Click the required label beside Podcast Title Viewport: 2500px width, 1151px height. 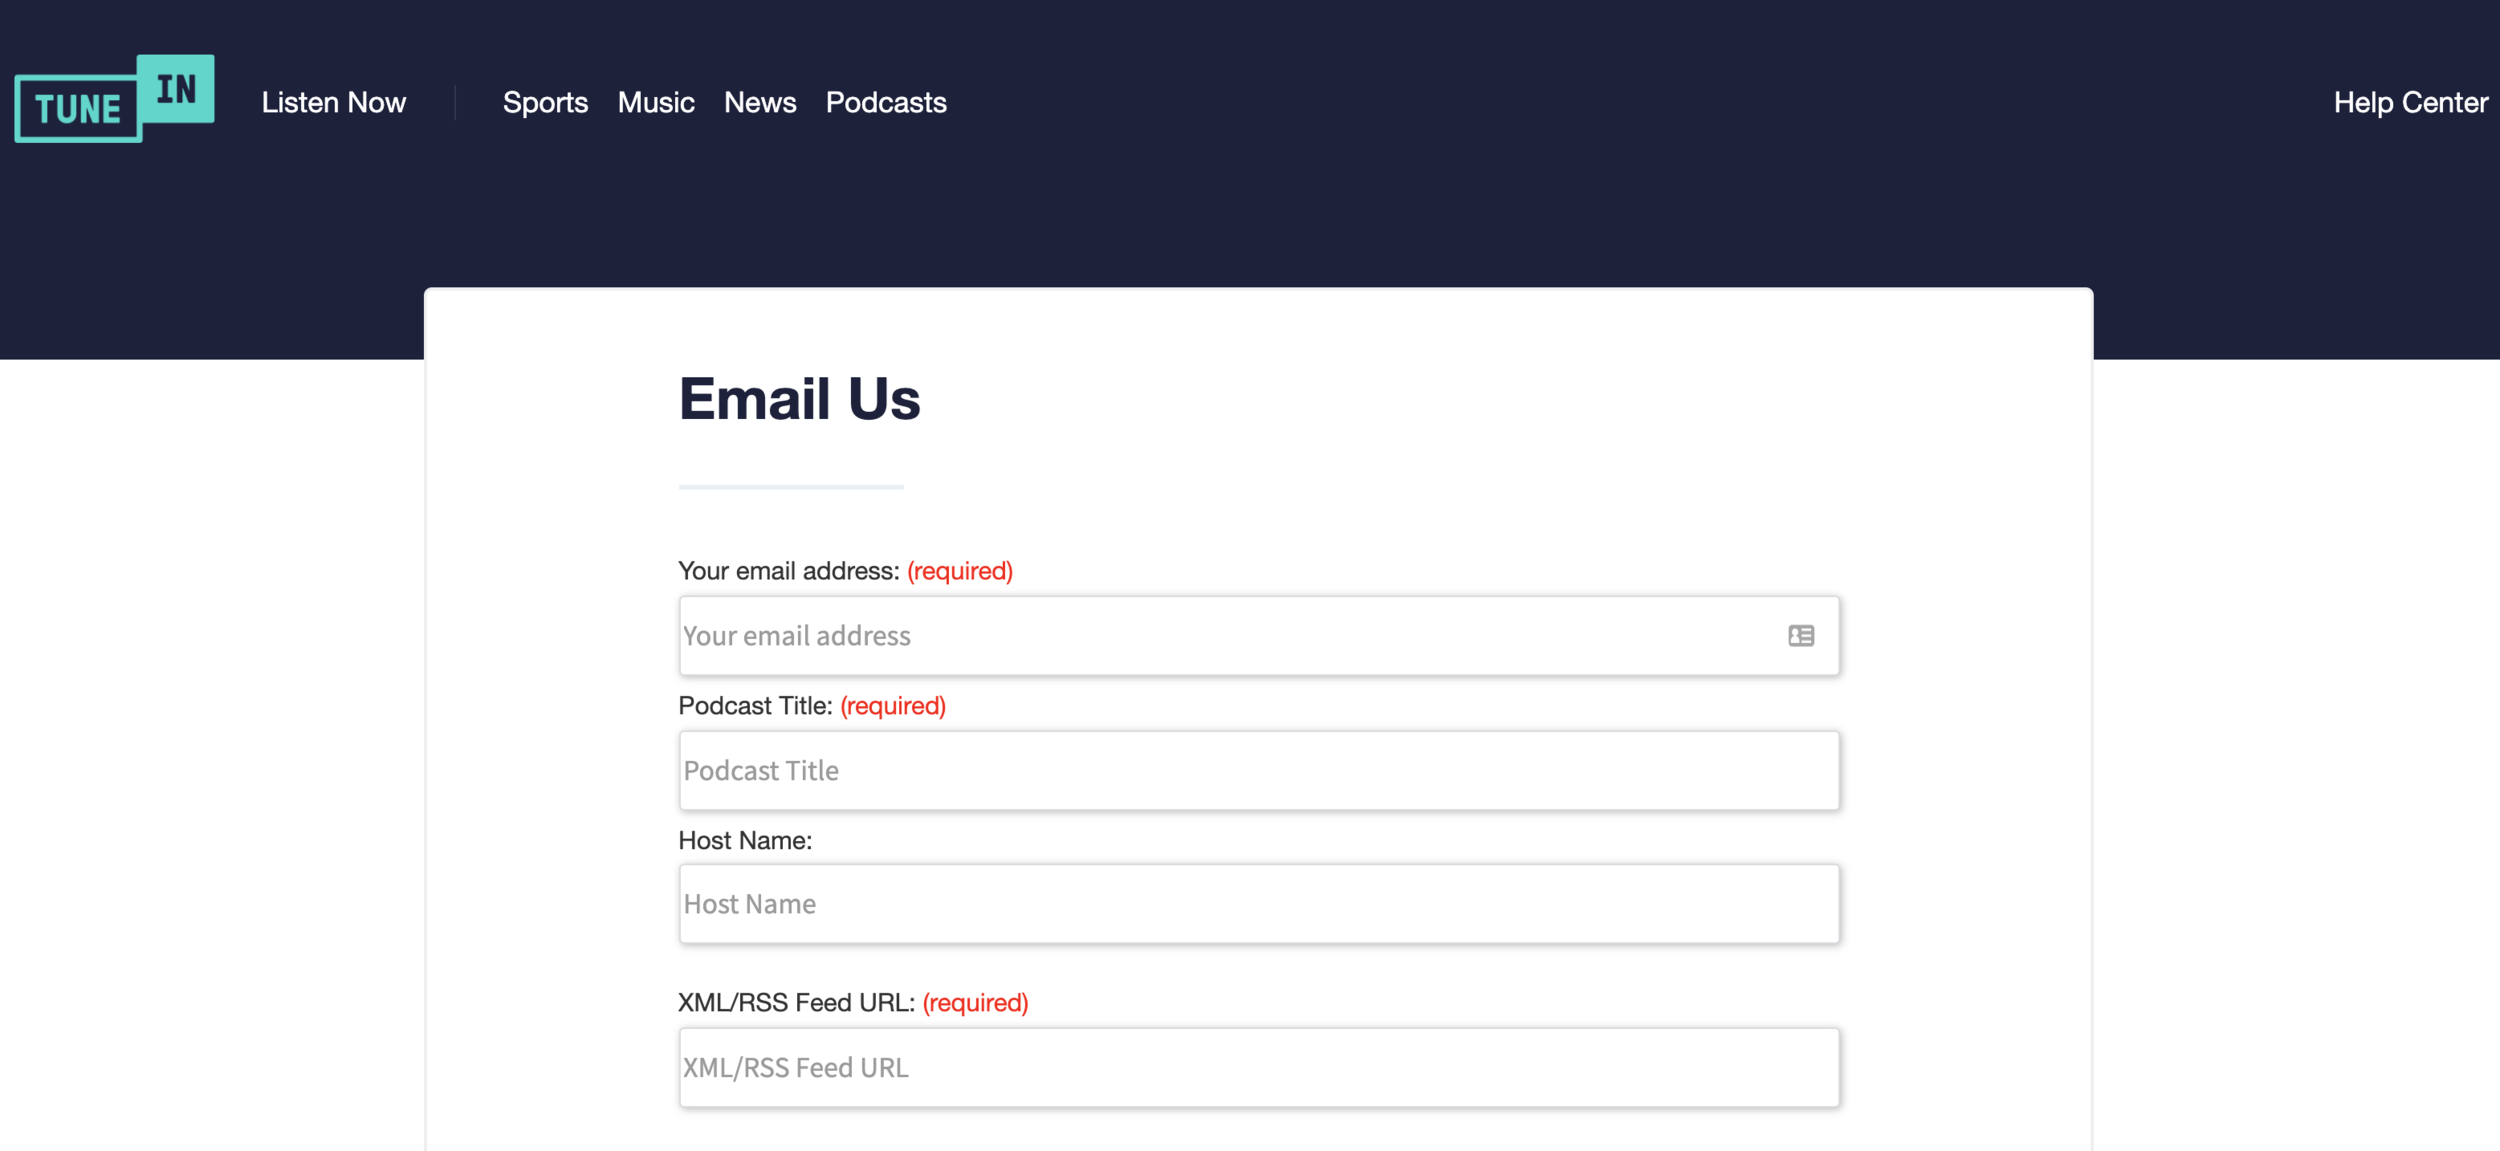coord(891,706)
